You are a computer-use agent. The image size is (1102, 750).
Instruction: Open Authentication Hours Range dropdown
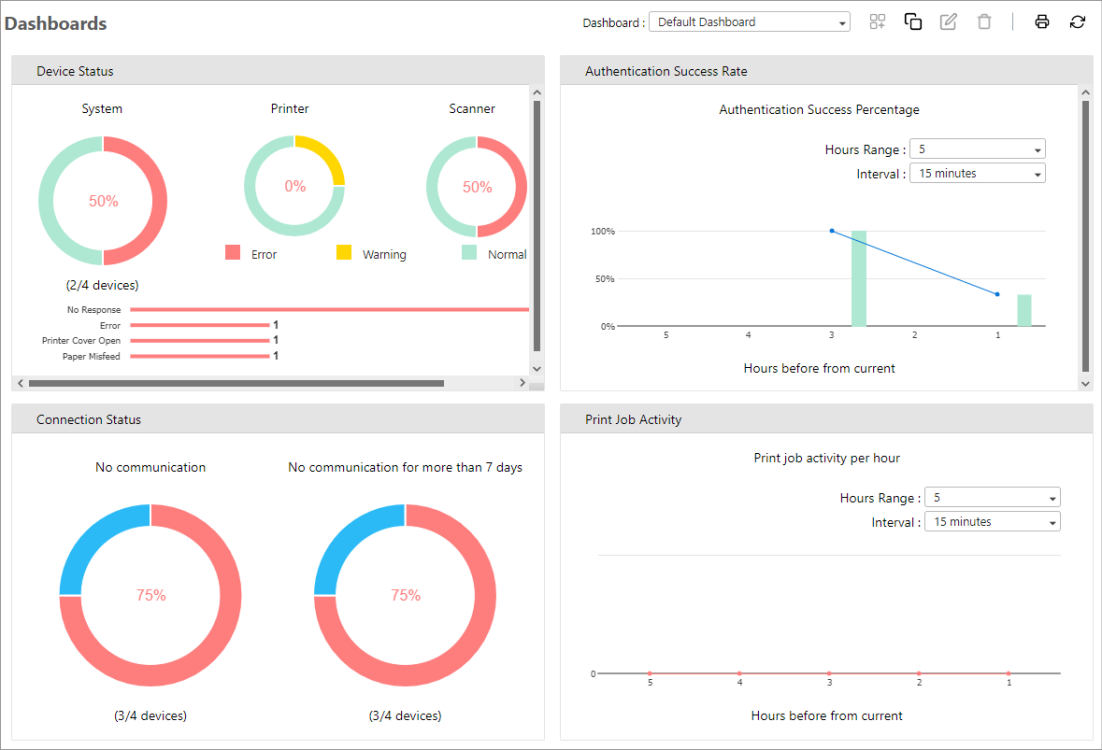coord(977,149)
